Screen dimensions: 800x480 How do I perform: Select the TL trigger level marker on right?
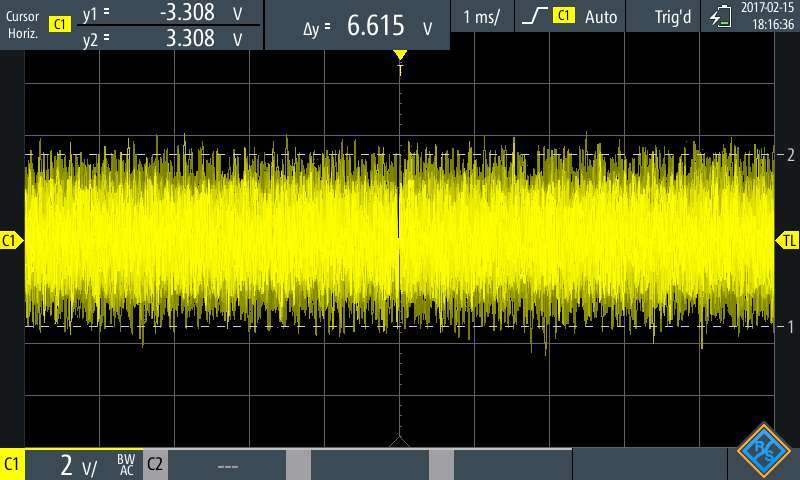pos(787,240)
